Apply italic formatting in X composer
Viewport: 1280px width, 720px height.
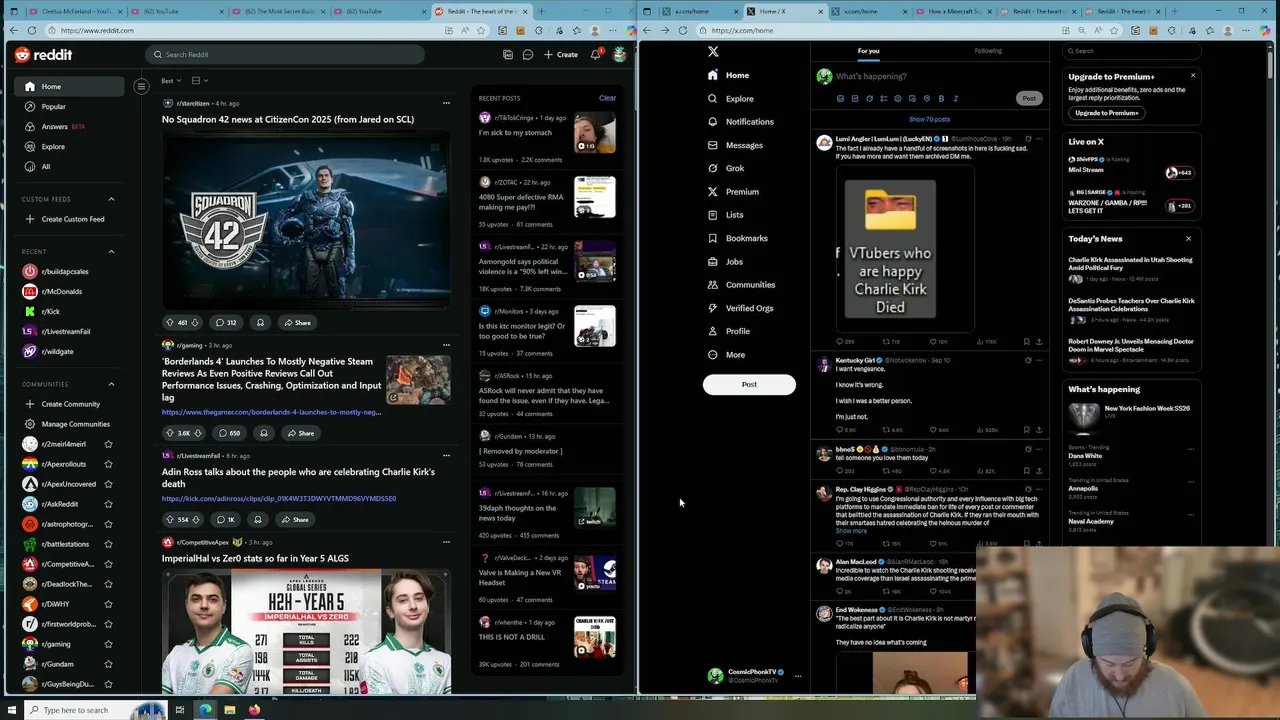pos(956,99)
